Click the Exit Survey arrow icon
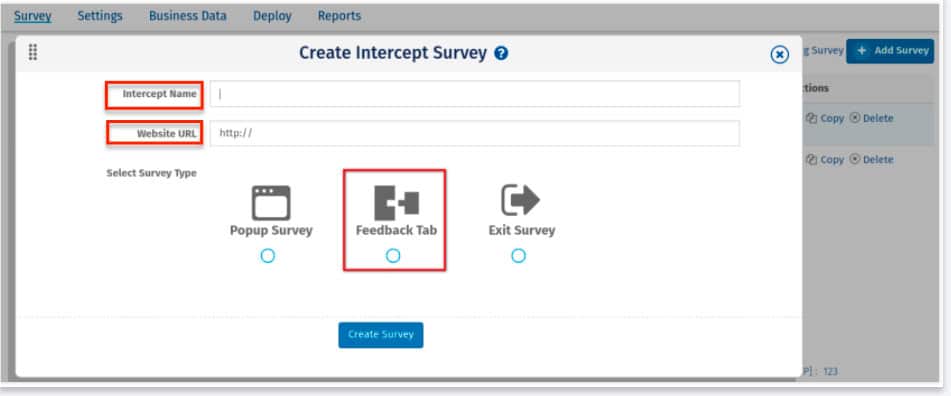951x396 pixels. [520, 201]
